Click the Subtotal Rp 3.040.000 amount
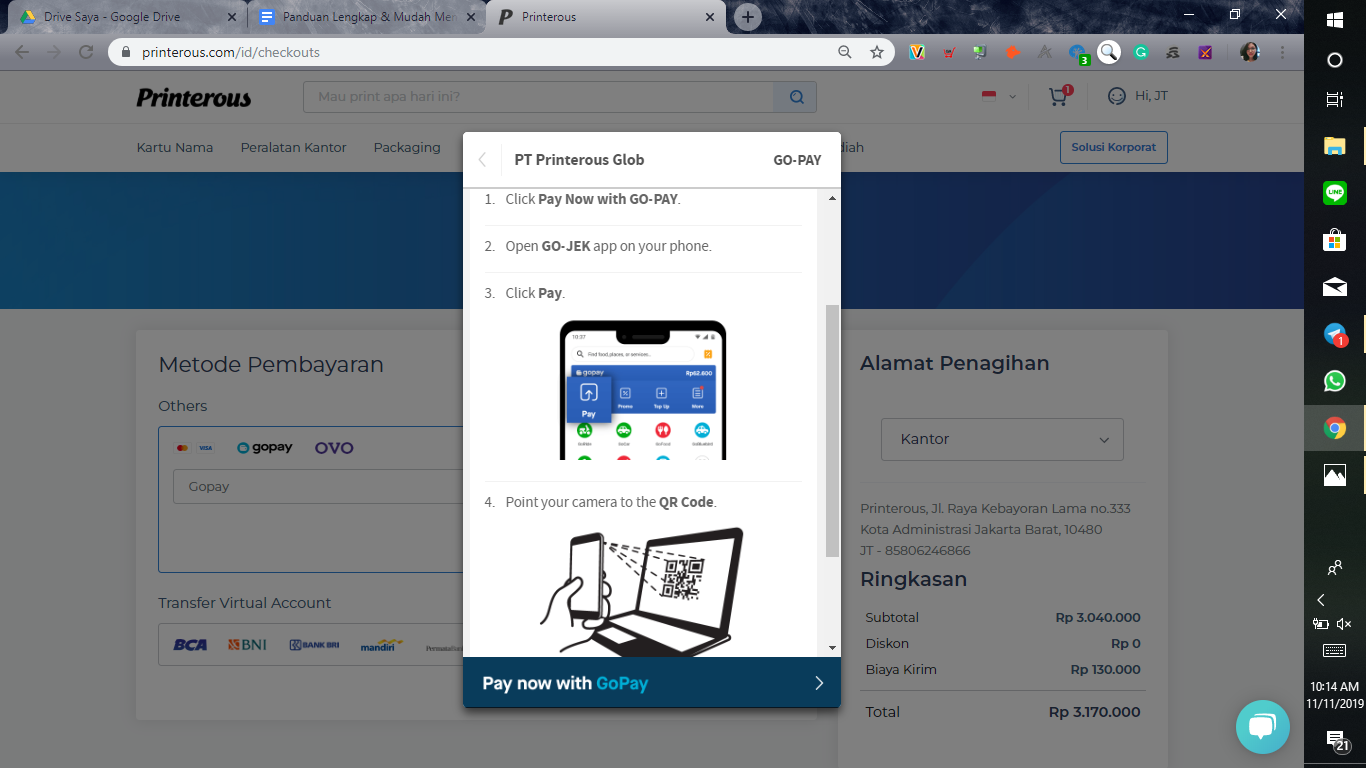1366x768 pixels. [1098, 617]
